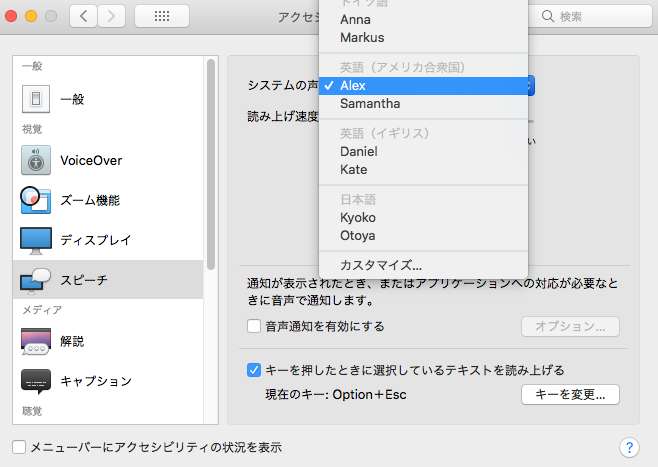This screenshot has height=467, width=658.
Task: Select the checked Alex voice
Action: tap(423, 86)
